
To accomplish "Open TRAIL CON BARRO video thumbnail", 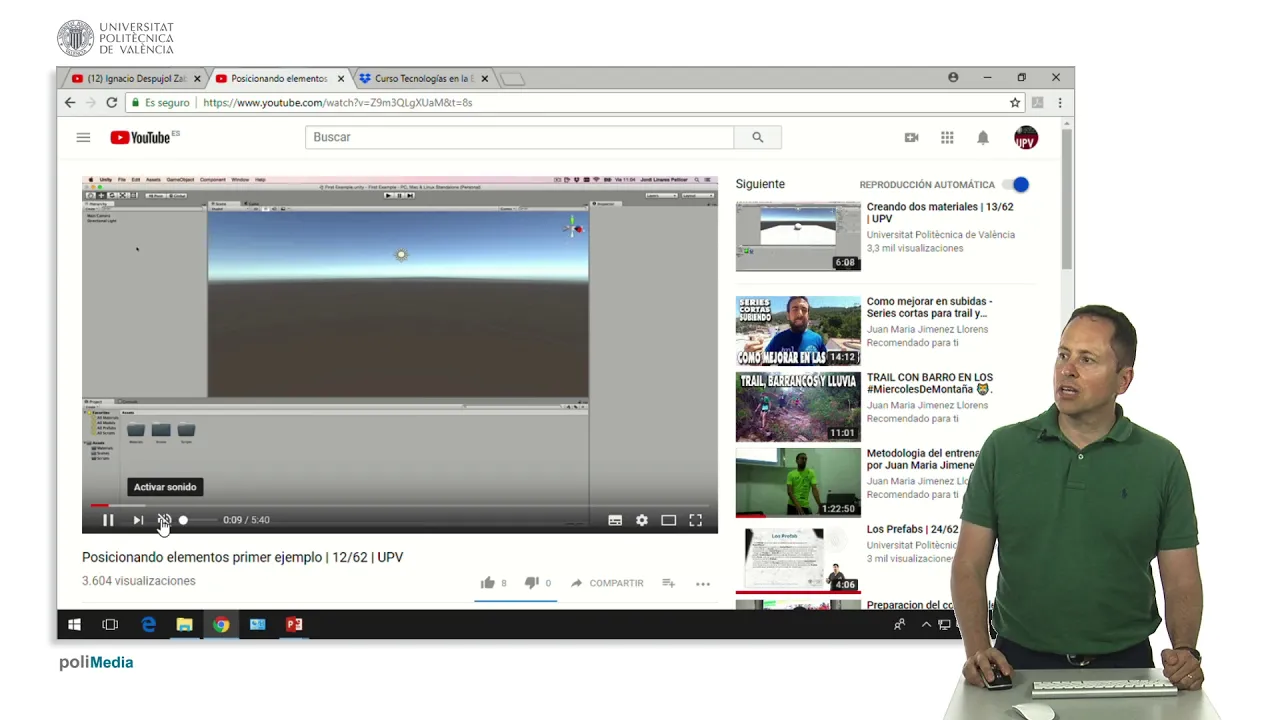I will point(798,406).
